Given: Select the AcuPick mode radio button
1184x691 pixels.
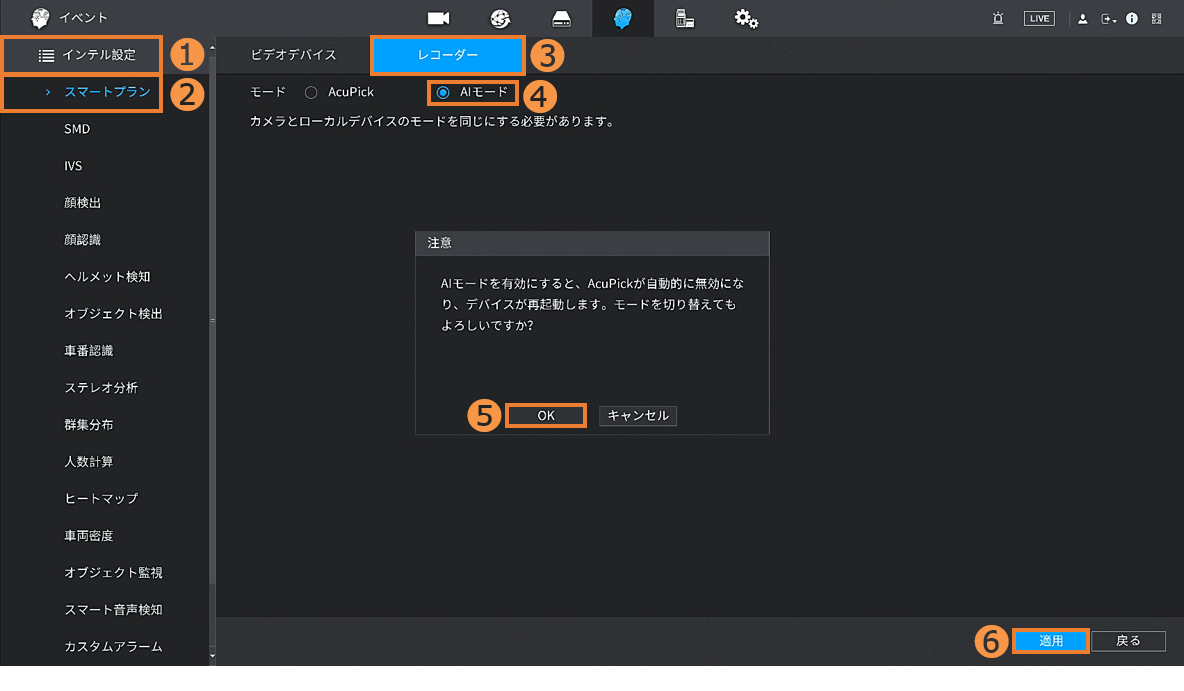Looking at the screenshot, I should click(311, 92).
